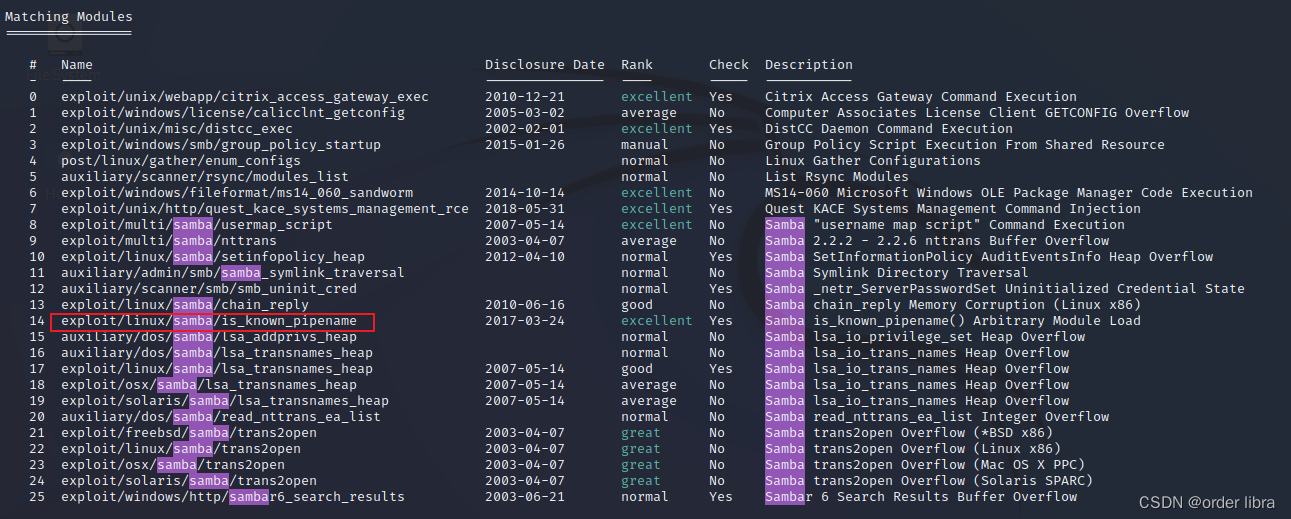Select module exploit/windows/smb/group_policy_startup
The height and width of the screenshot is (519, 1291).
pos(221,145)
